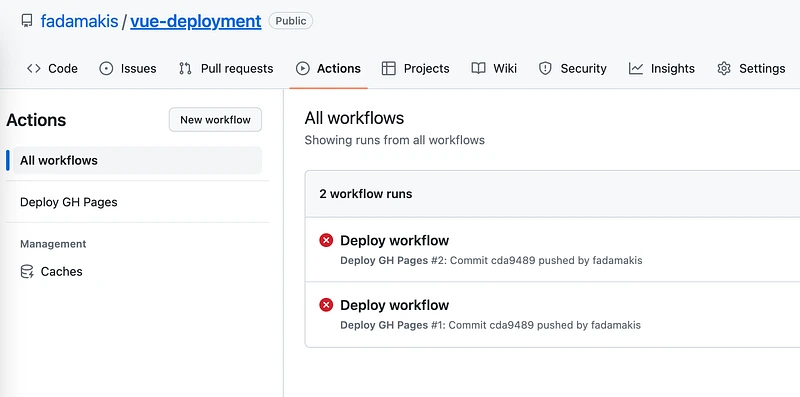The width and height of the screenshot is (800, 397).
Task: Click the Public visibility badge
Action: click(x=291, y=21)
